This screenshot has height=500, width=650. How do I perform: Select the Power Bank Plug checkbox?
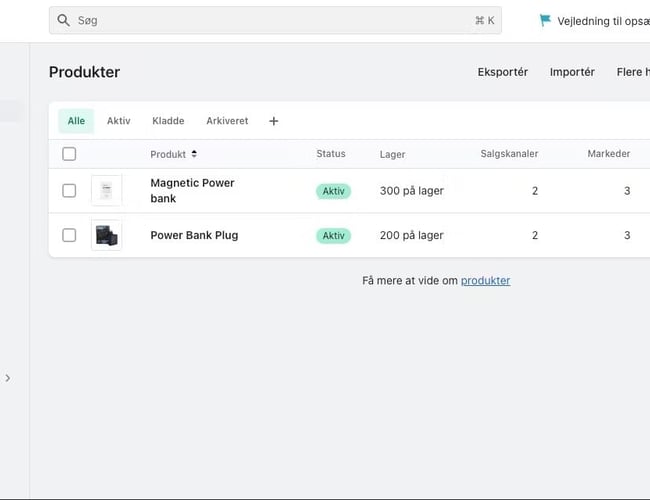[x=69, y=235]
